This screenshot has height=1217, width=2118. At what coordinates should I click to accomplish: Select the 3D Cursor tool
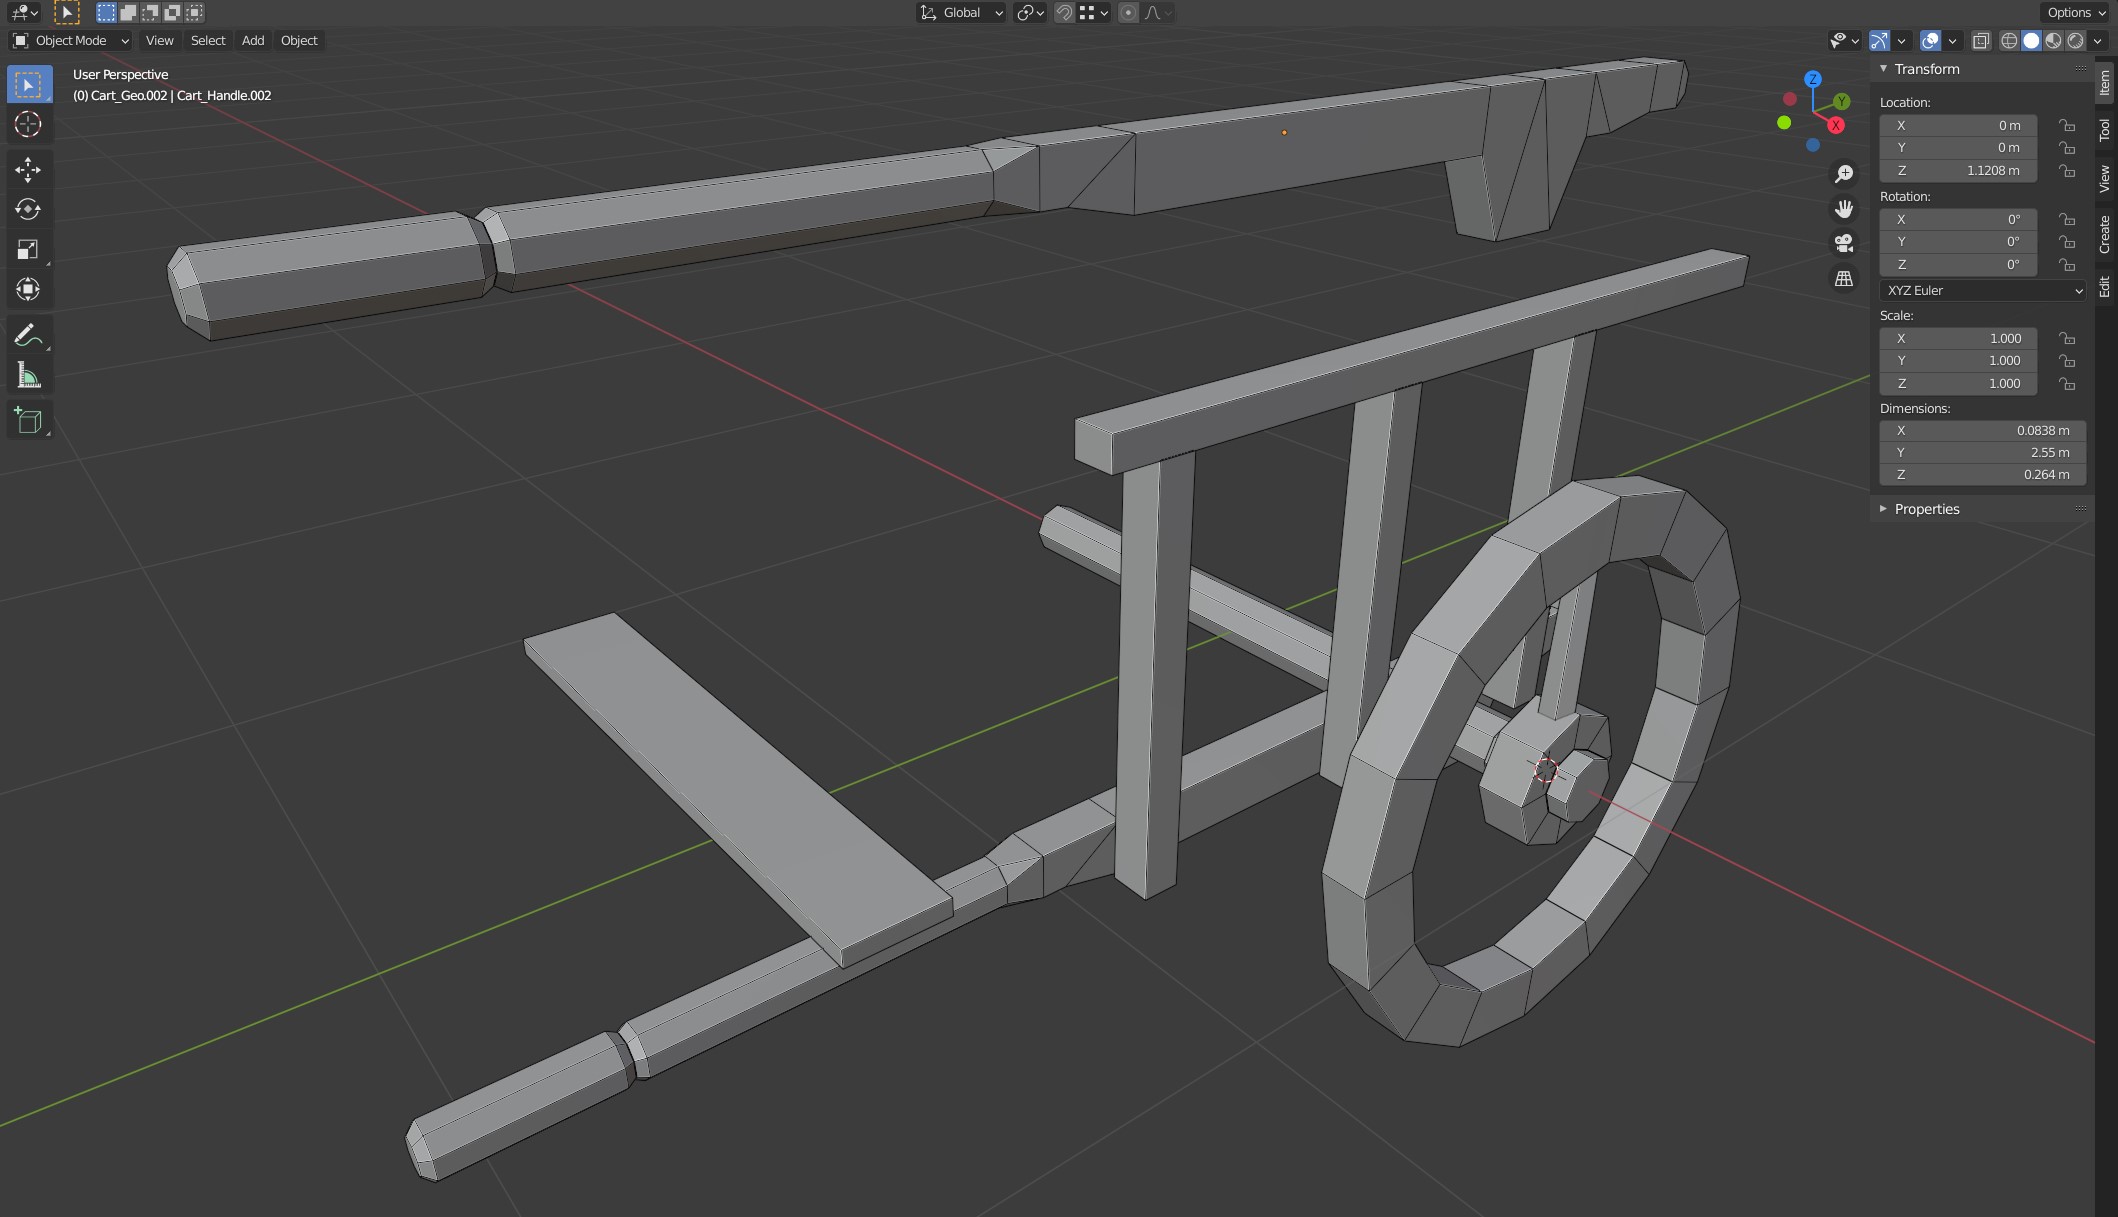(x=28, y=124)
